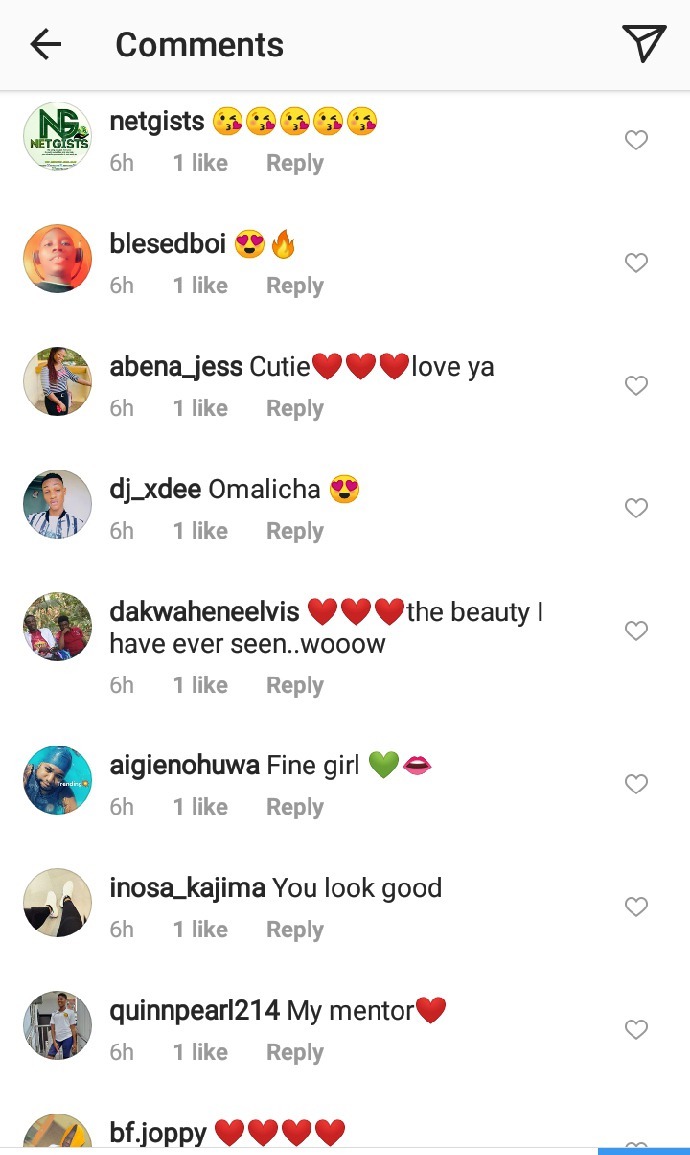Screen dimensions: 690x1155
Task: View 1 like on blesedboi's comment
Action: (x=200, y=286)
